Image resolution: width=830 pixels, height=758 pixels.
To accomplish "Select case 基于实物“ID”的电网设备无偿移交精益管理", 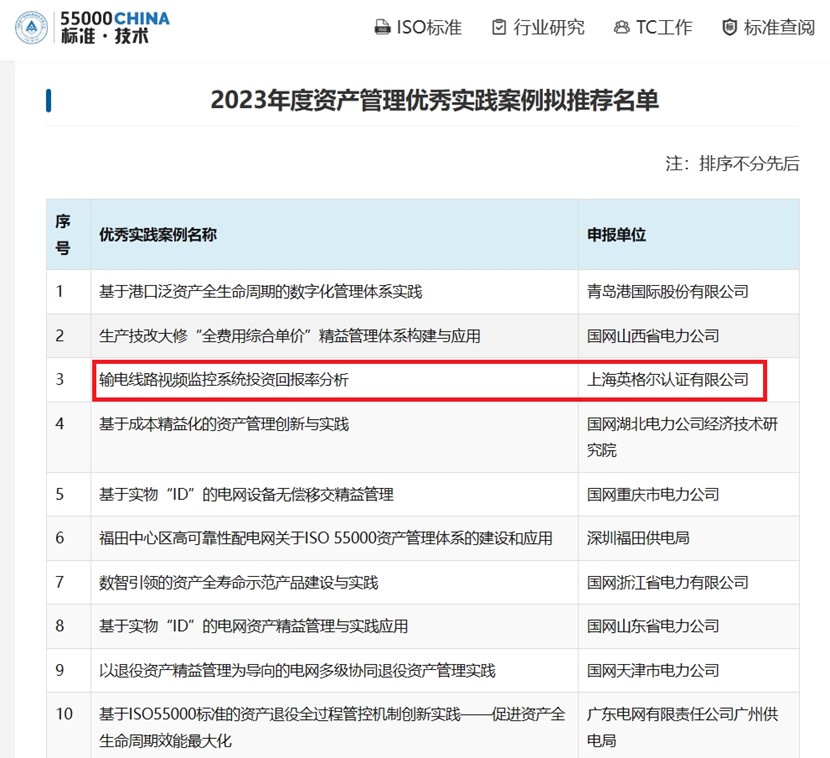I will (x=246, y=494).
